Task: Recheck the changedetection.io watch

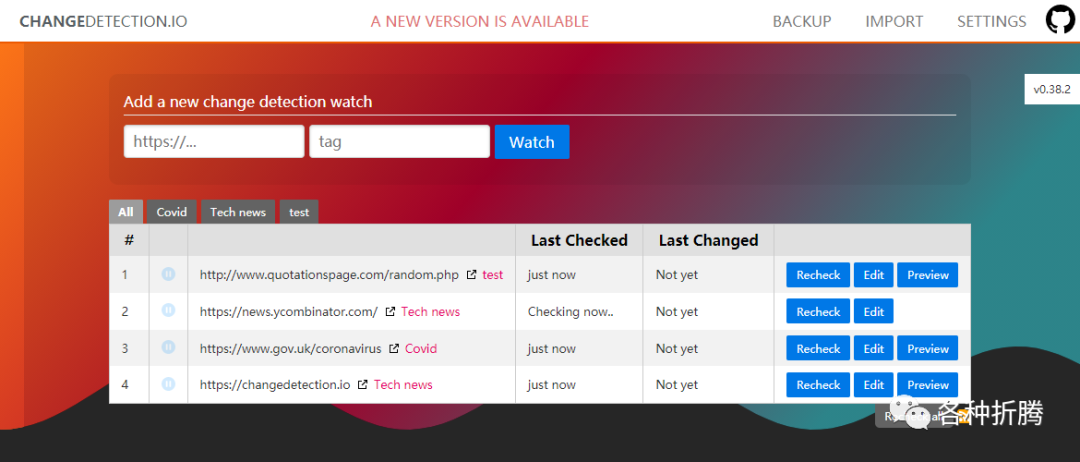Action: pyautogui.click(x=818, y=384)
